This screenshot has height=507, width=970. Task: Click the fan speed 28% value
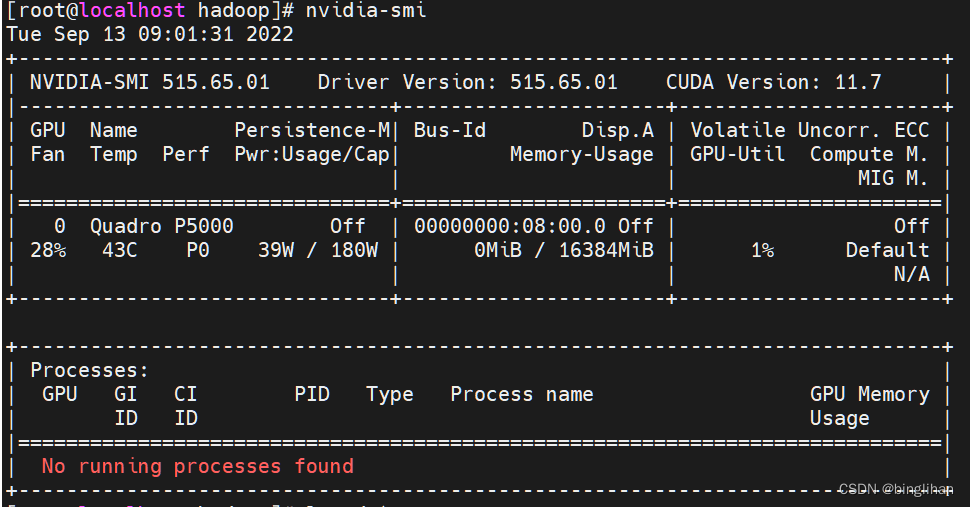pyautogui.click(x=48, y=250)
